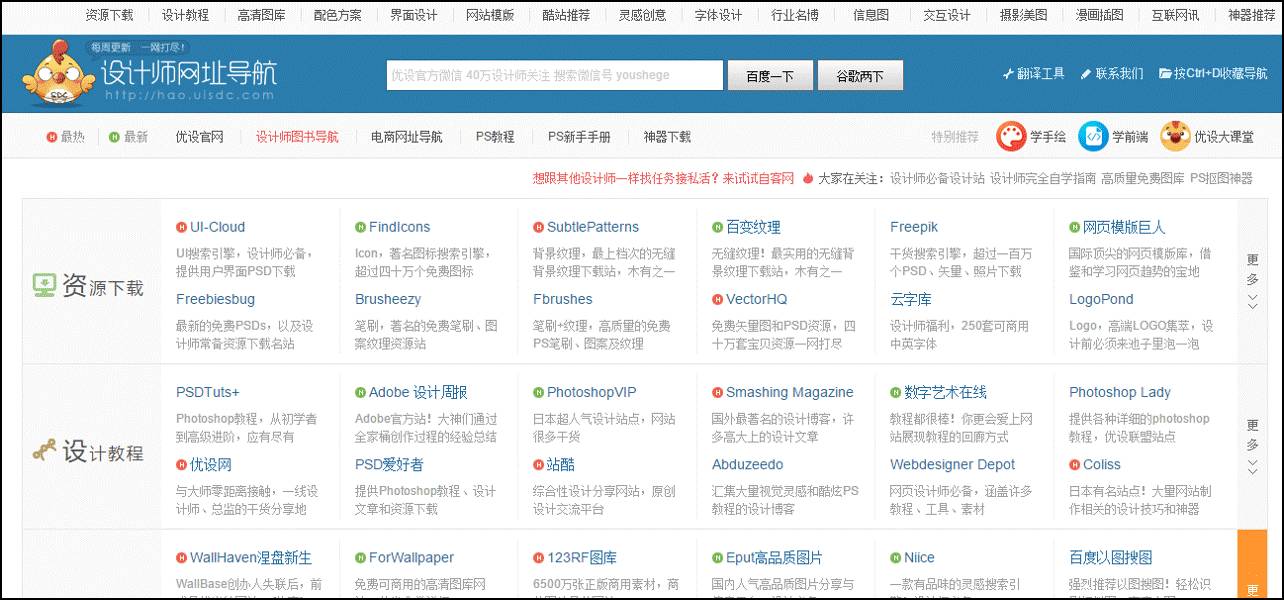
Task: Select the blue code icon for 学前端
Action: pos(1092,136)
